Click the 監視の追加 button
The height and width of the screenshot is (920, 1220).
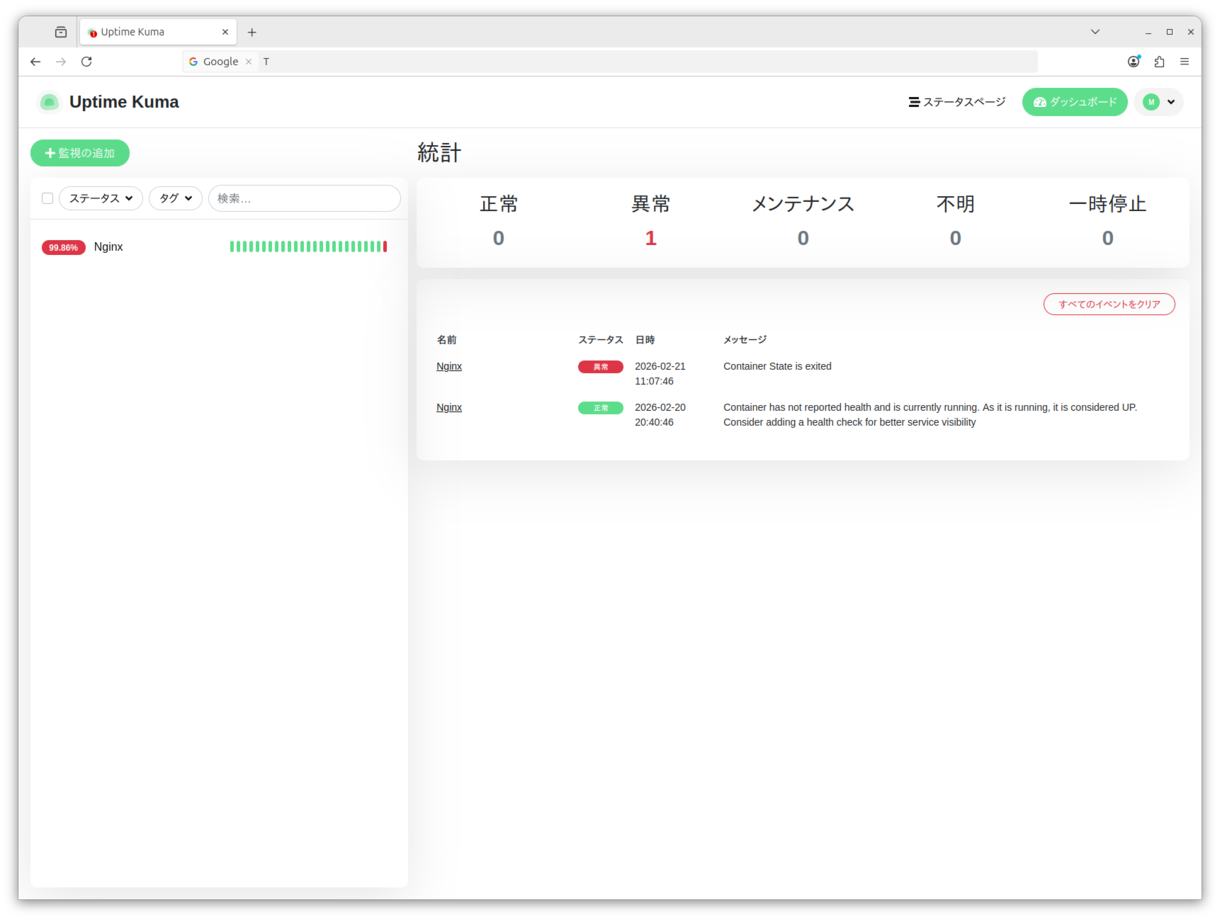point(80,153)
